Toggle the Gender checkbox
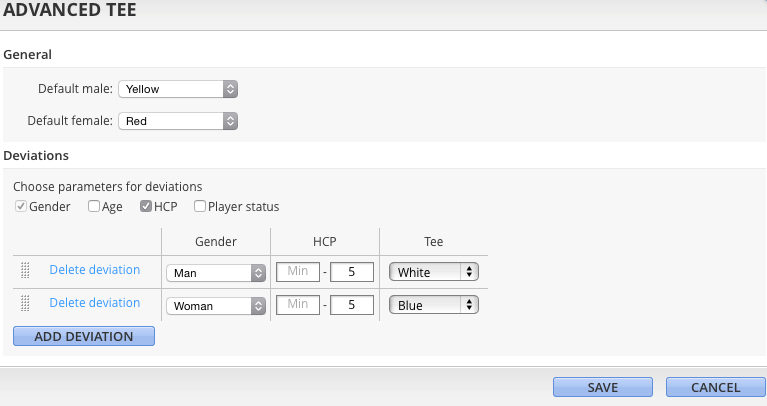This screenshot has width=767, height=406. 21,206
